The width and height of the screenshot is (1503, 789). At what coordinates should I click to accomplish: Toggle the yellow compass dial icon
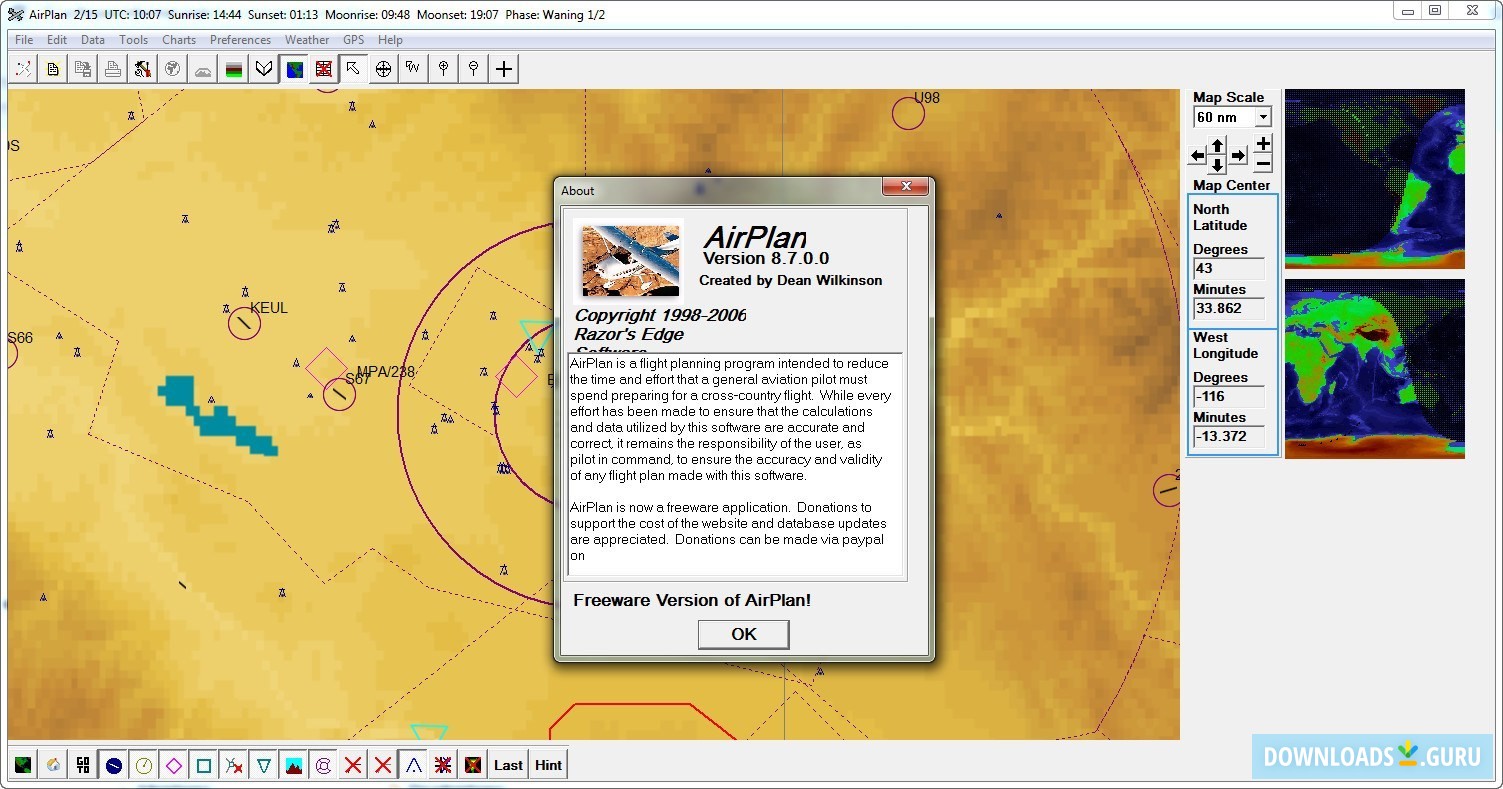143,765
